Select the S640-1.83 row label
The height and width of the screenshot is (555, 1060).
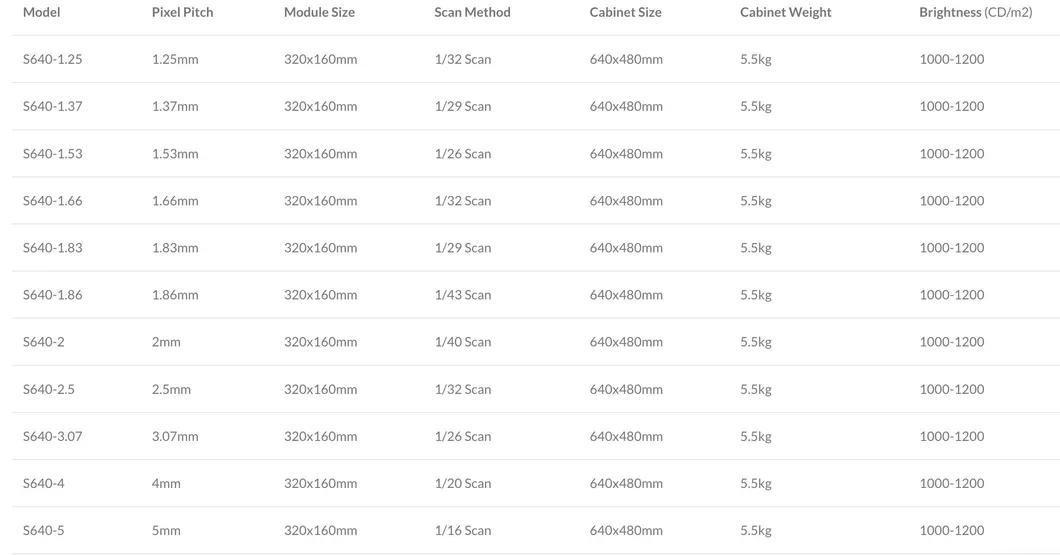(53, 247)
